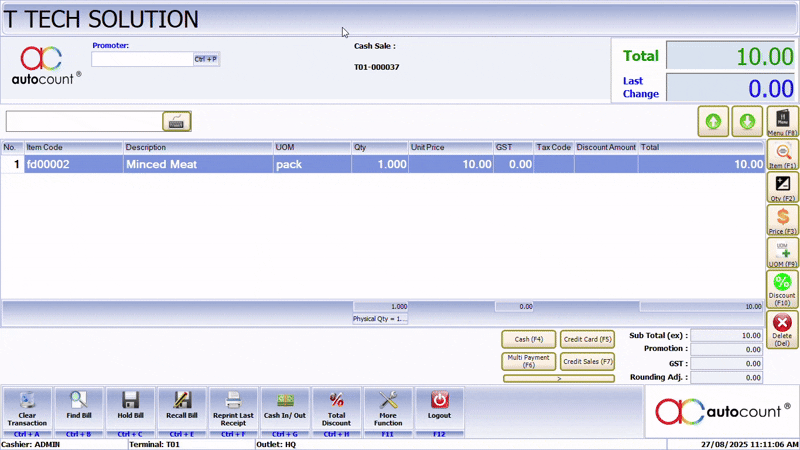Viewport: 800px width, 450px height.
Task: Open Cash In/Out function
Action: [285, 402]
